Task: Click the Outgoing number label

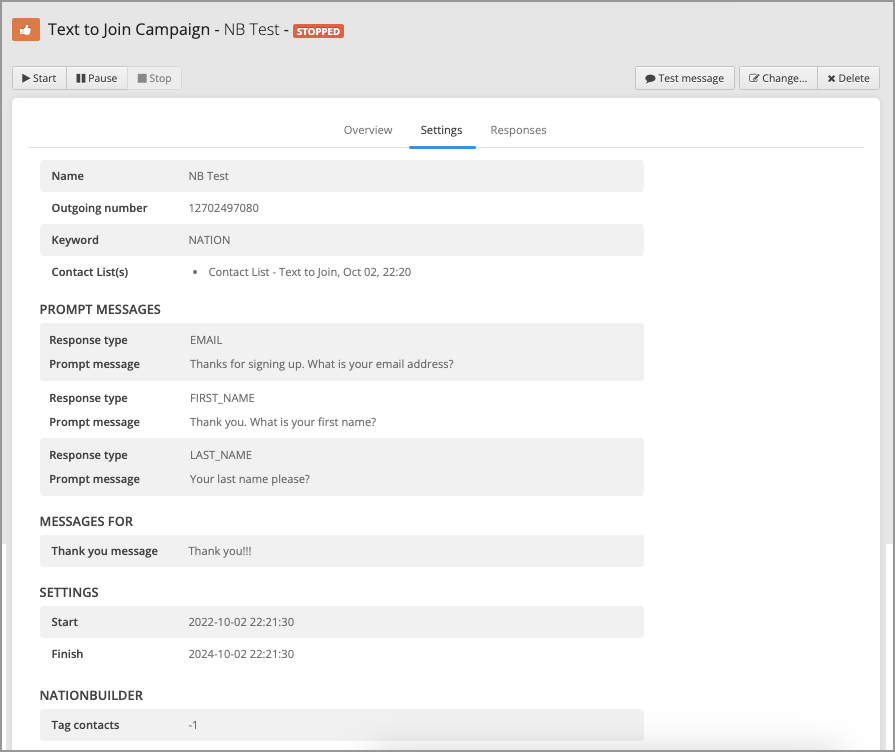Action: 99,208
